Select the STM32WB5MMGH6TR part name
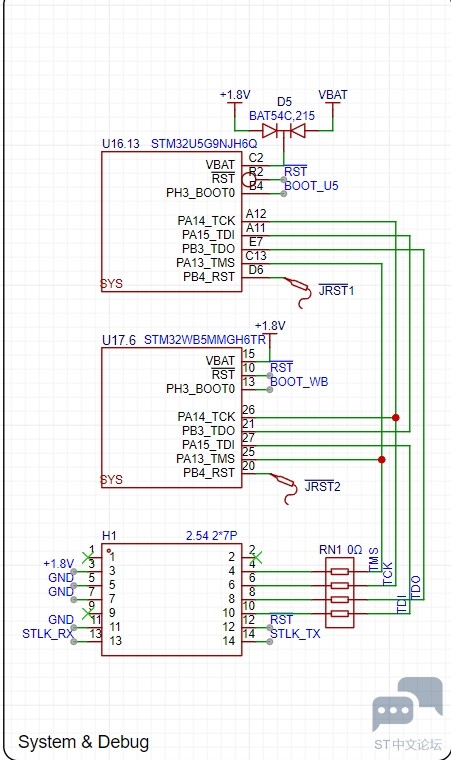 pos(205,340)
